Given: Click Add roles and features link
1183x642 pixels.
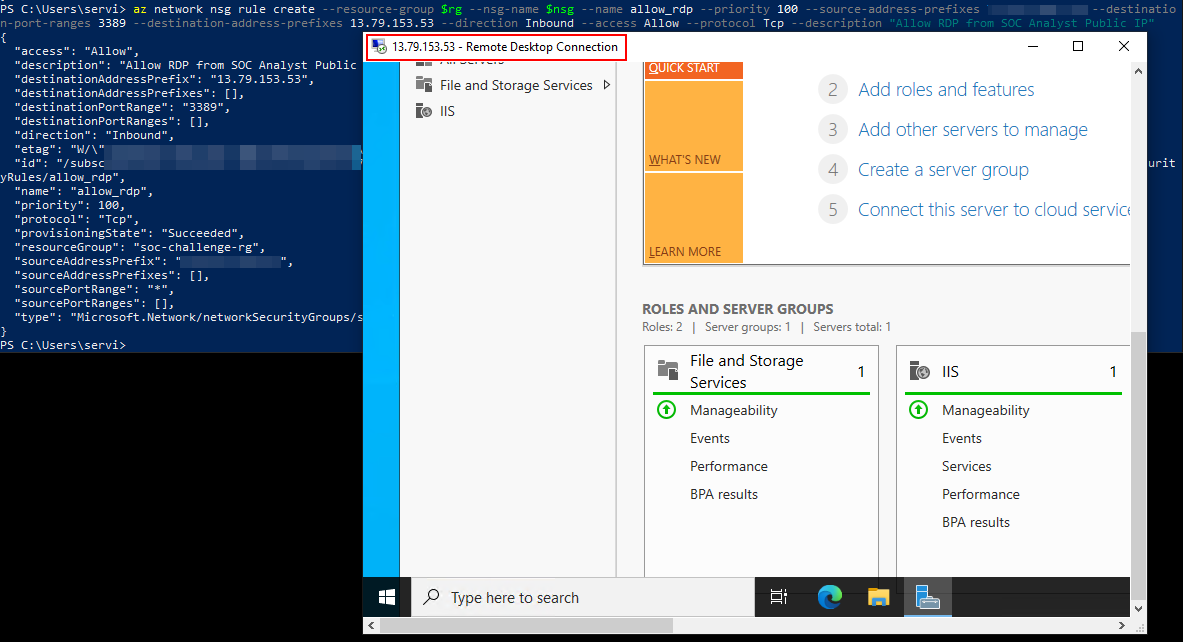Looking at the screenshot, I should click(946, 90).
